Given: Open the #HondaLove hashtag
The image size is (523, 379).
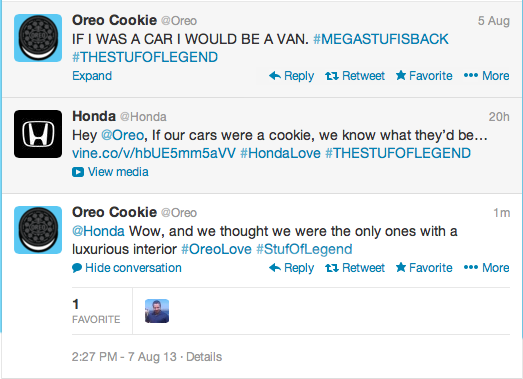Looking at the screenshot, I should tap(280, 153).
